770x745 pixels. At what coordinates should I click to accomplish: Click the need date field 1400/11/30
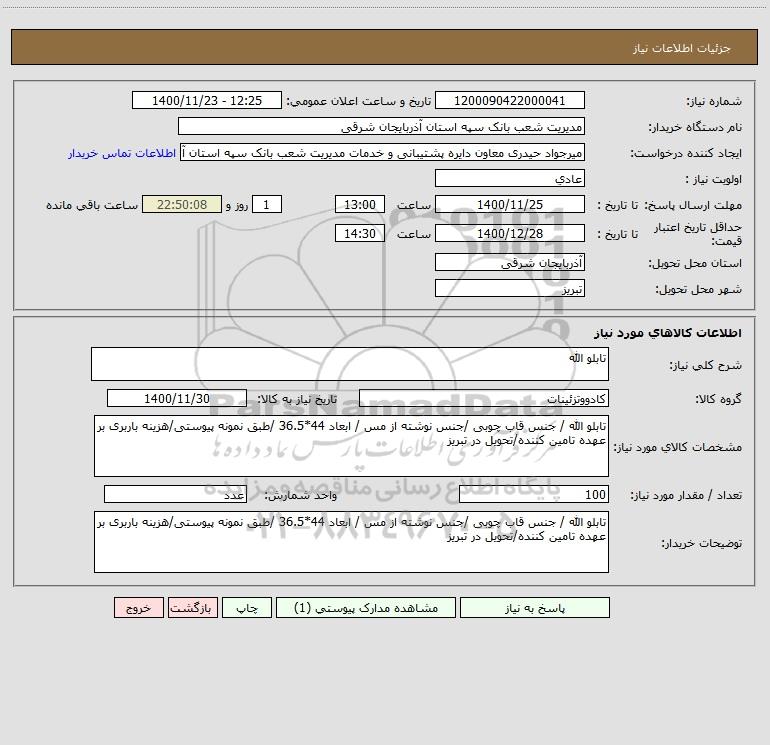coord(177,398)
